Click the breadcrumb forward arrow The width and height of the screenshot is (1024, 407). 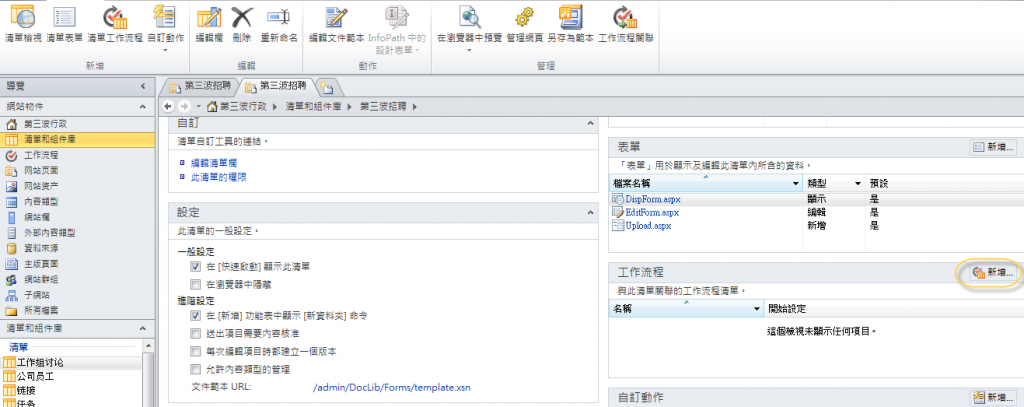184,106
